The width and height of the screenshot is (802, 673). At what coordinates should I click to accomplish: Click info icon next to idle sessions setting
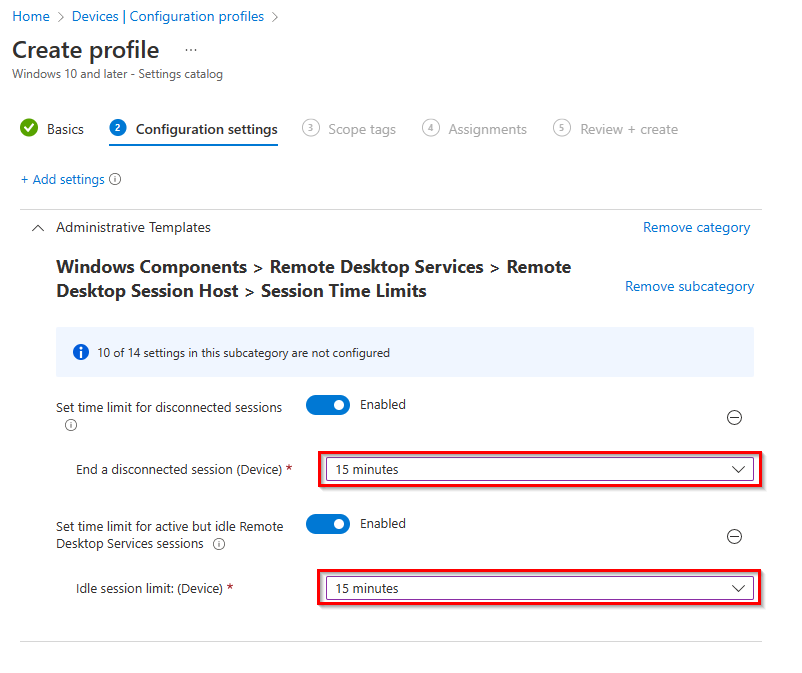pyautogui.click(x=219, y=544)
